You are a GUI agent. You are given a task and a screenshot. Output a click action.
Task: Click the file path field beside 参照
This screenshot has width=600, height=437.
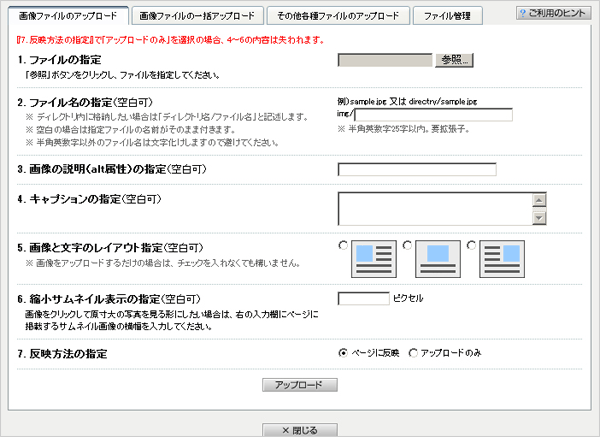point(385,60)
